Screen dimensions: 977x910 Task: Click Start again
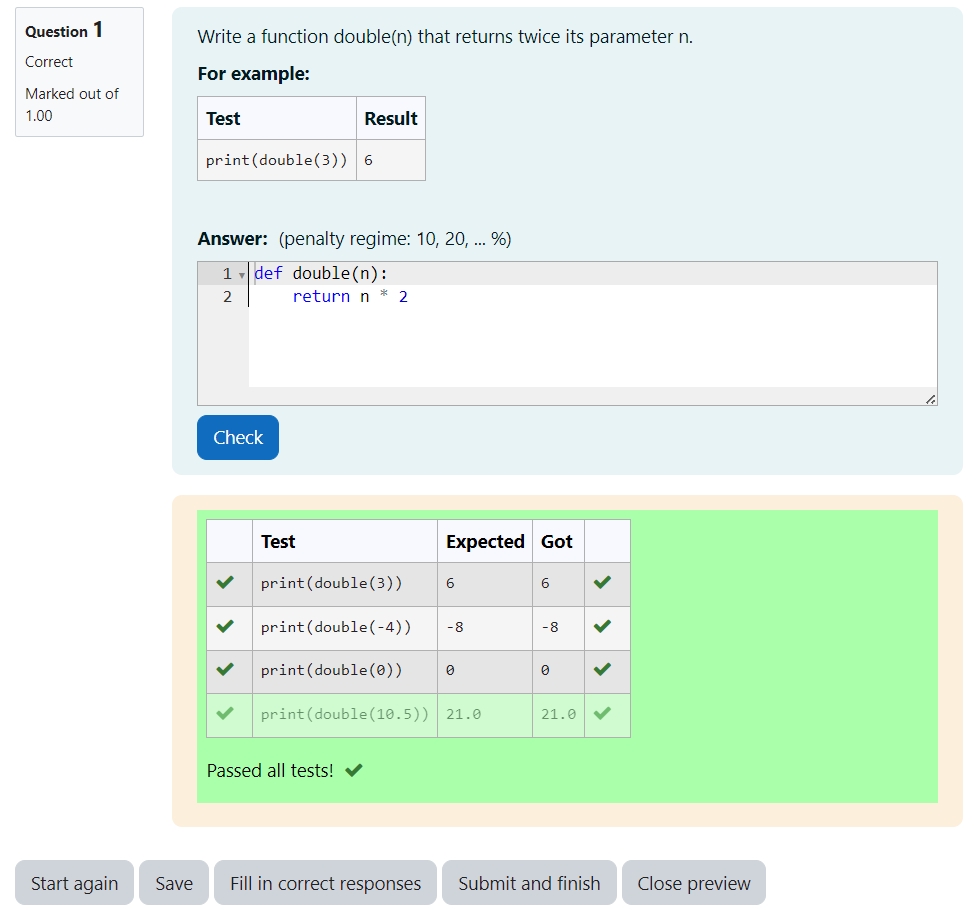coord(74,883)
